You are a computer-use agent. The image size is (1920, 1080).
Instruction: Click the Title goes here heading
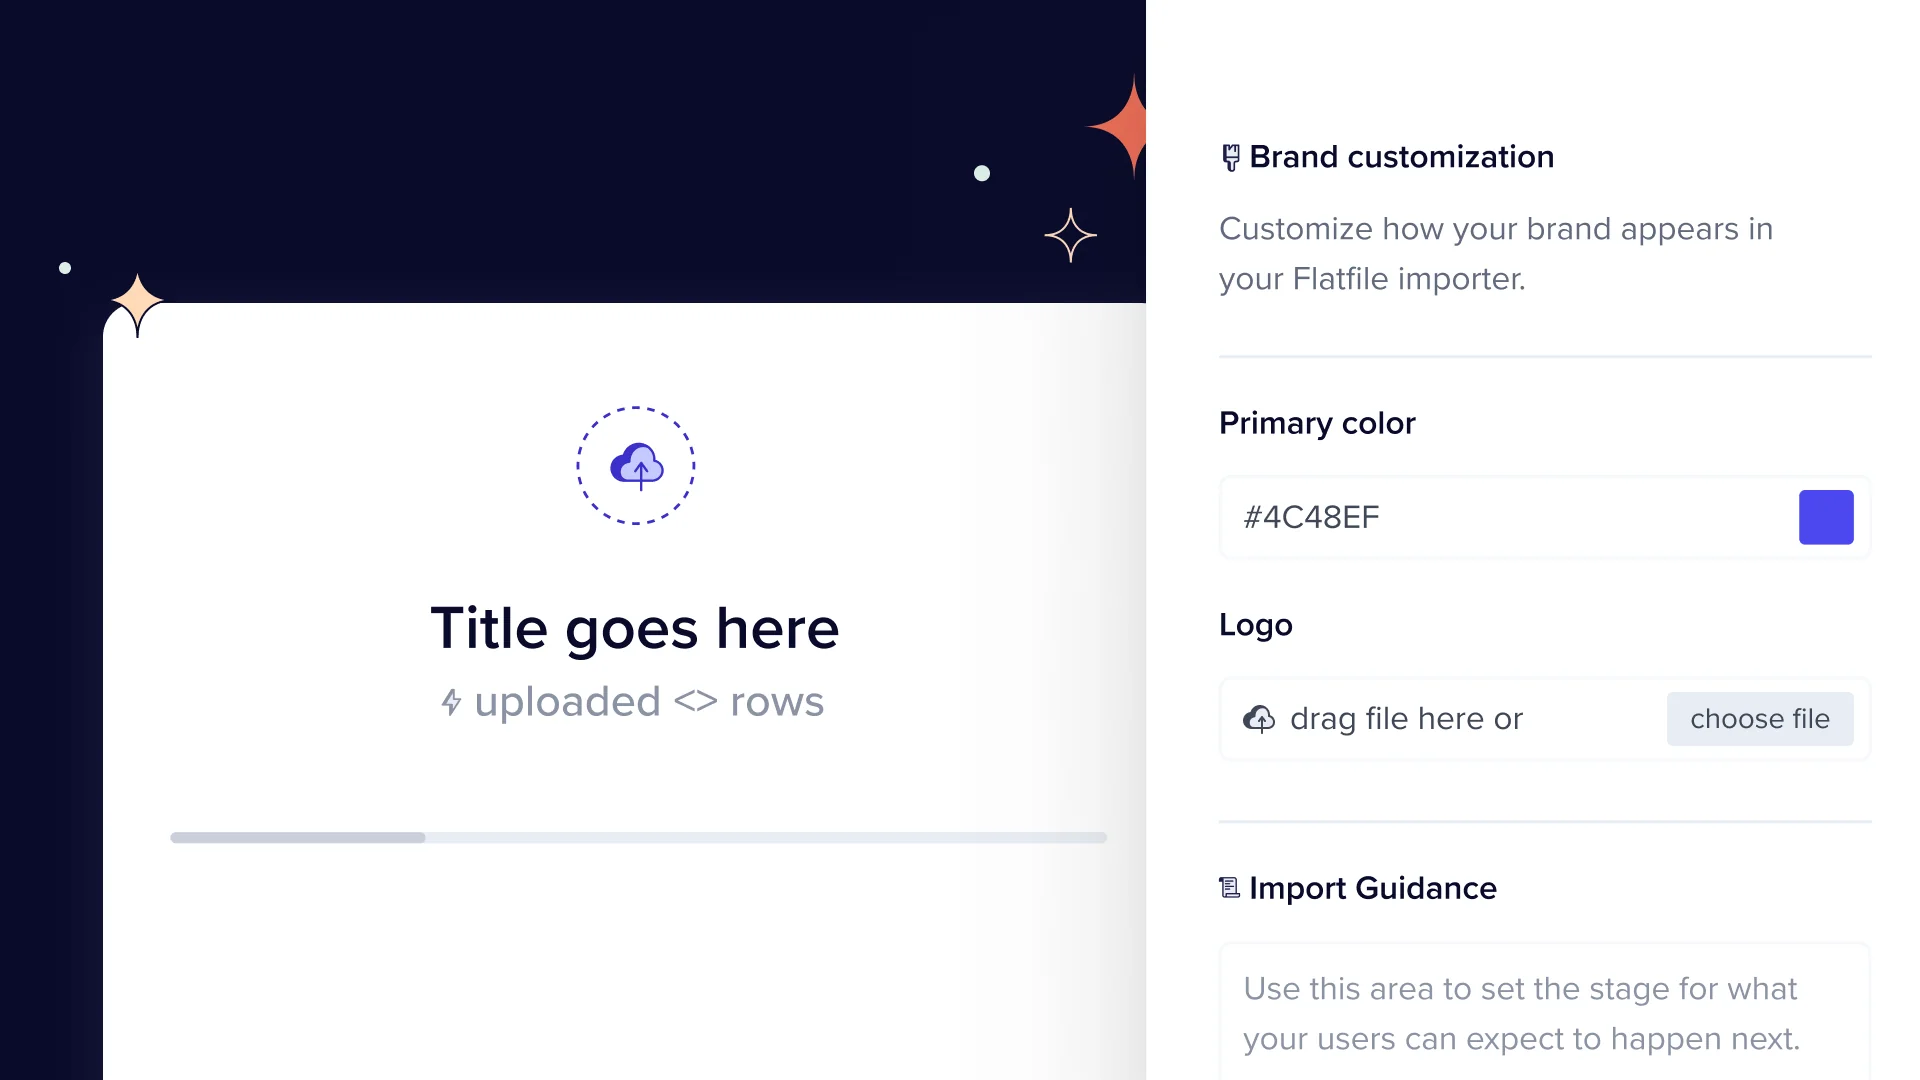coord(635,628)
